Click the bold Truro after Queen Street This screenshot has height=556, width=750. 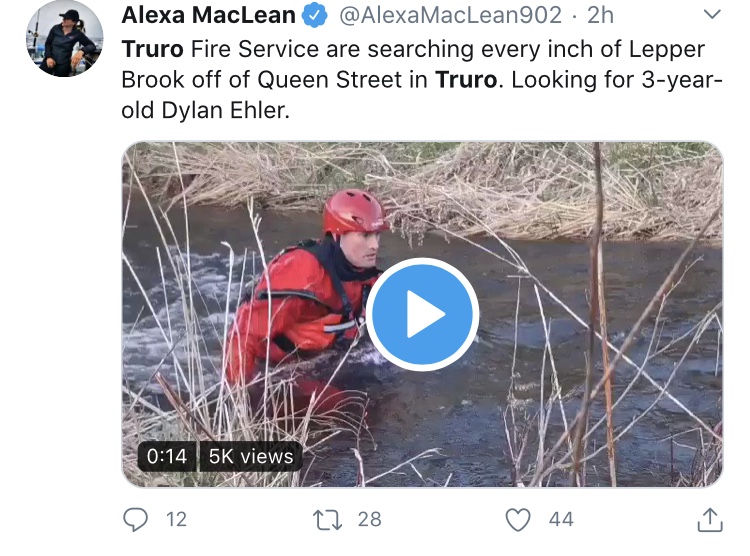point(467,79)
